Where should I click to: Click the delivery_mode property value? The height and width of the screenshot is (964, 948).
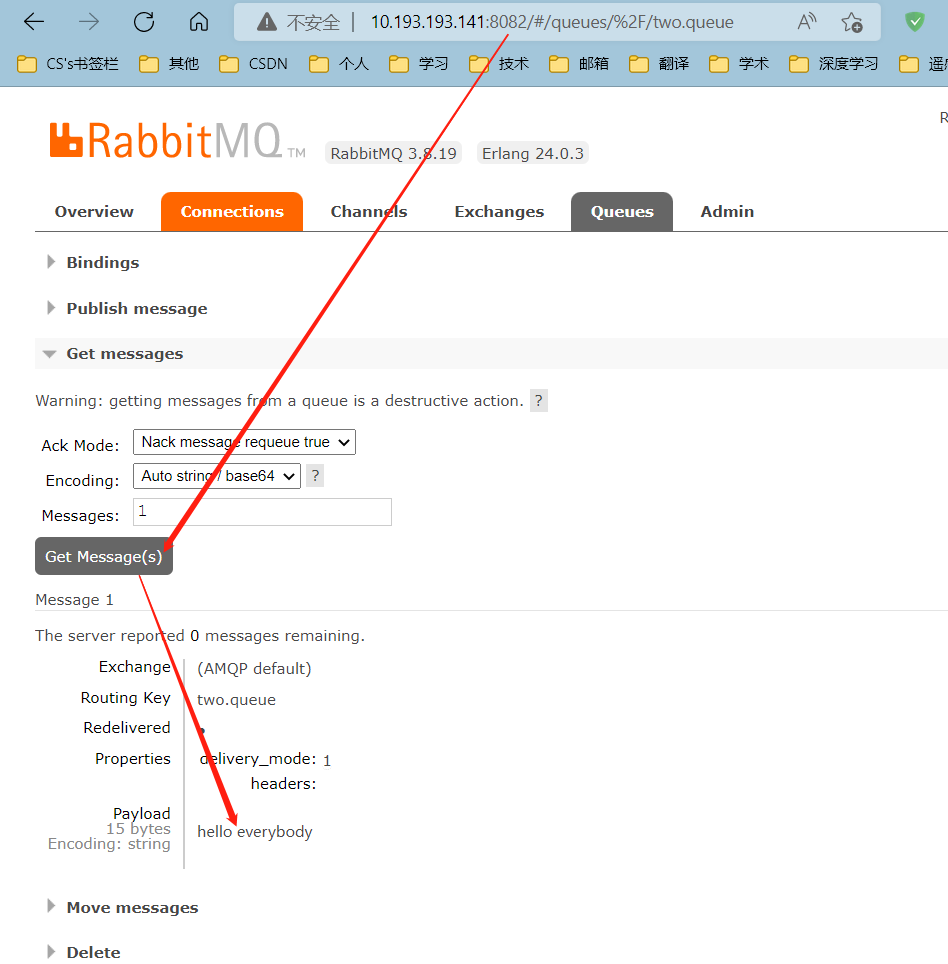[327, 761]
